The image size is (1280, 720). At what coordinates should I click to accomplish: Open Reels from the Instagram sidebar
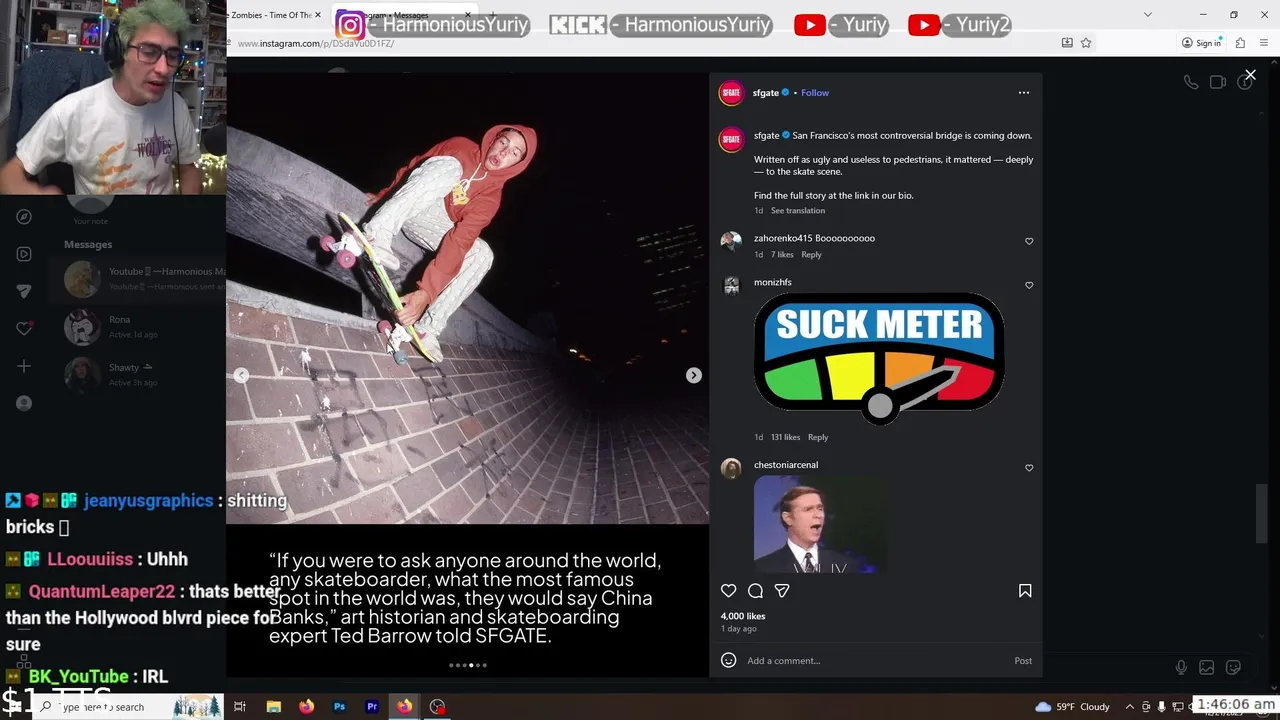pyautogui.click(x=24, y=254)
